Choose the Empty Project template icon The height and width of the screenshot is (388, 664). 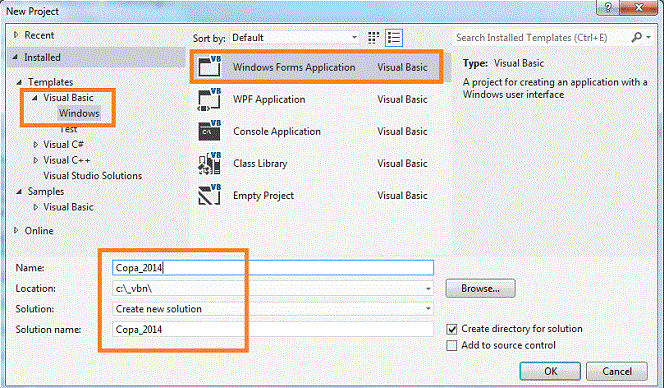point(210,195)
